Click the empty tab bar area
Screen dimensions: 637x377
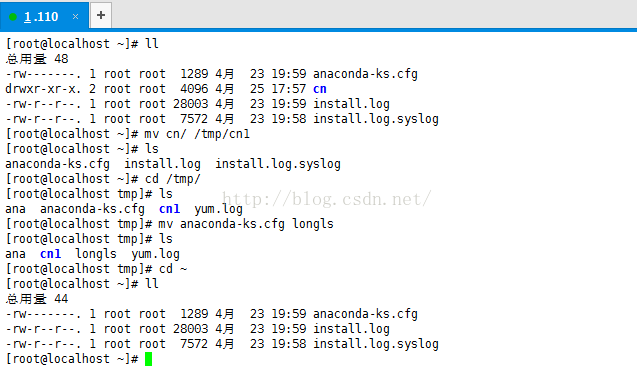374,15
